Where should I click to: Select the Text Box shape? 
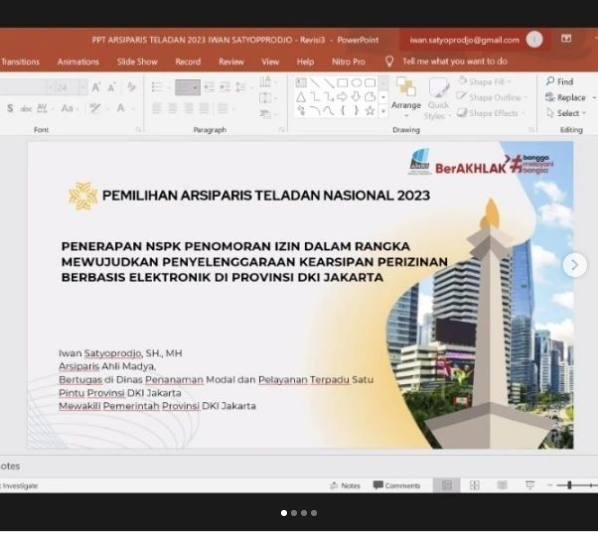click(301, 82)
